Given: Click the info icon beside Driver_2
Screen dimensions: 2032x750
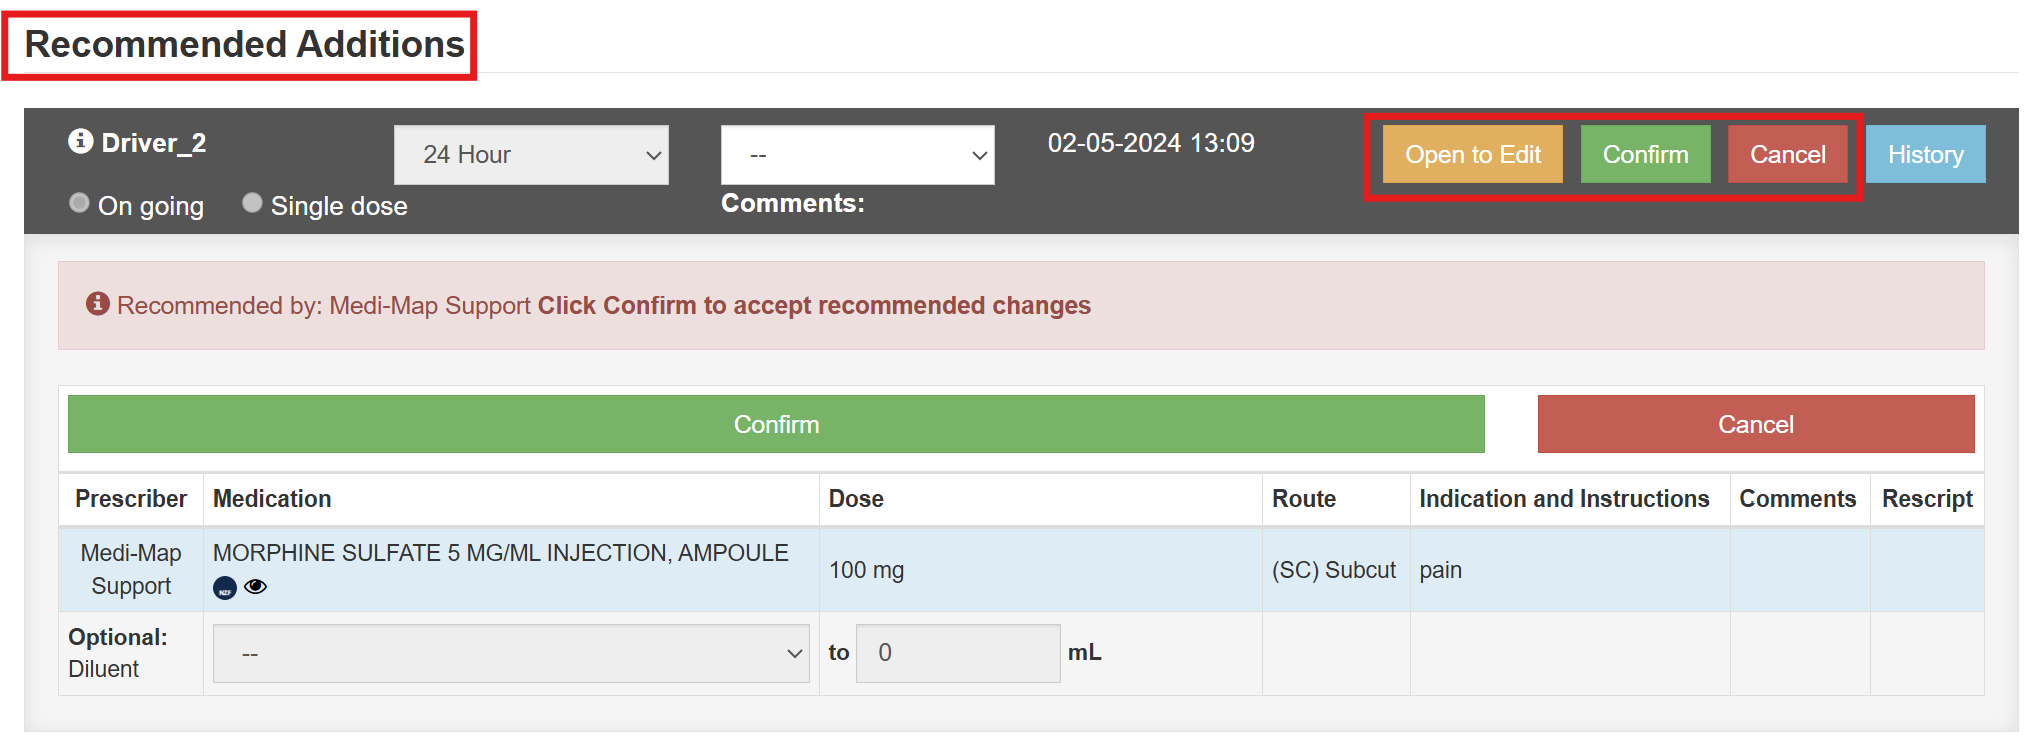Looking at the screenshot, I should tap(80, 142).
